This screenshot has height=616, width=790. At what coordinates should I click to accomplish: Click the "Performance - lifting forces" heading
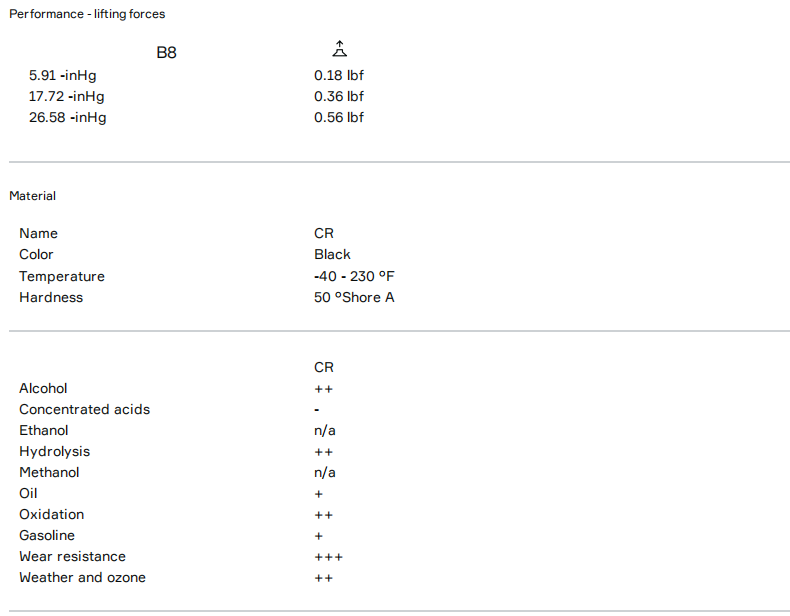87,14
